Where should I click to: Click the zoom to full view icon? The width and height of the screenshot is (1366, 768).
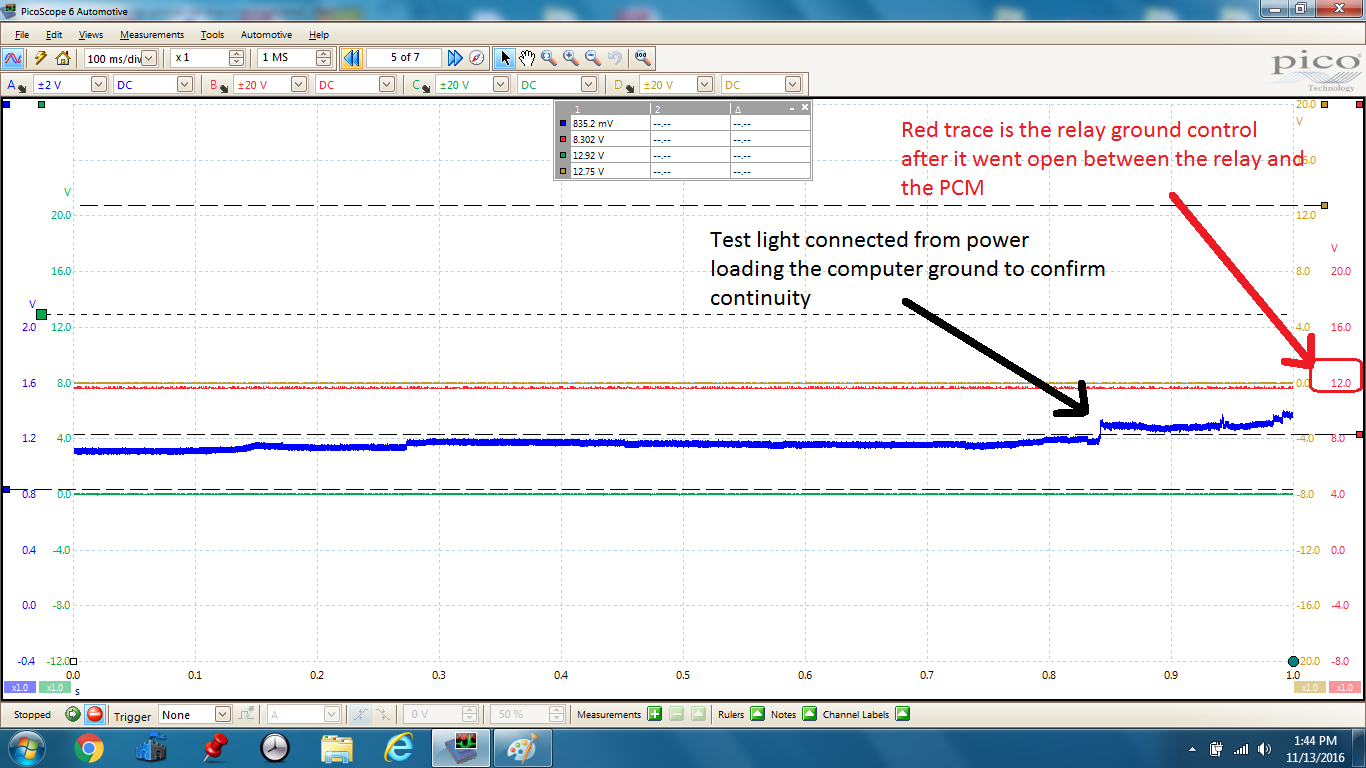point(642,58)
